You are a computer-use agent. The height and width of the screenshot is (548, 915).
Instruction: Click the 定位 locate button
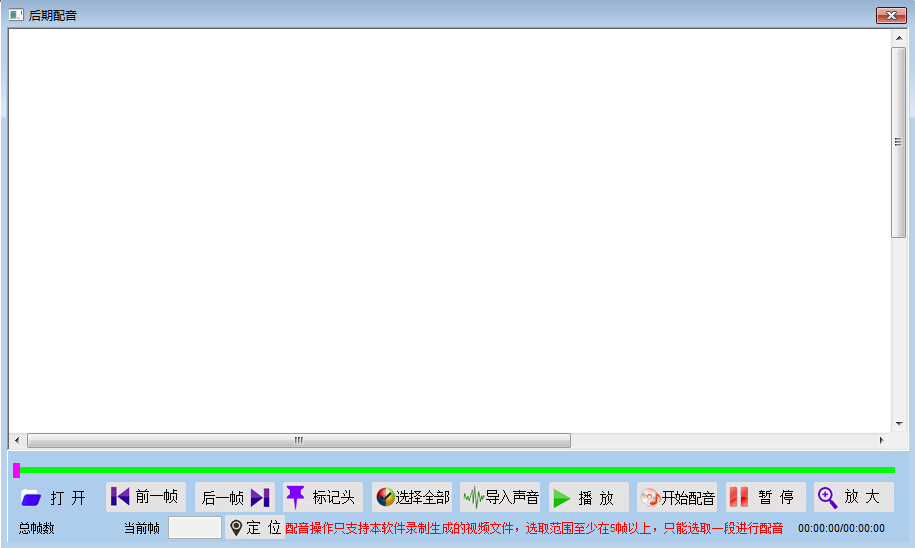255,528
